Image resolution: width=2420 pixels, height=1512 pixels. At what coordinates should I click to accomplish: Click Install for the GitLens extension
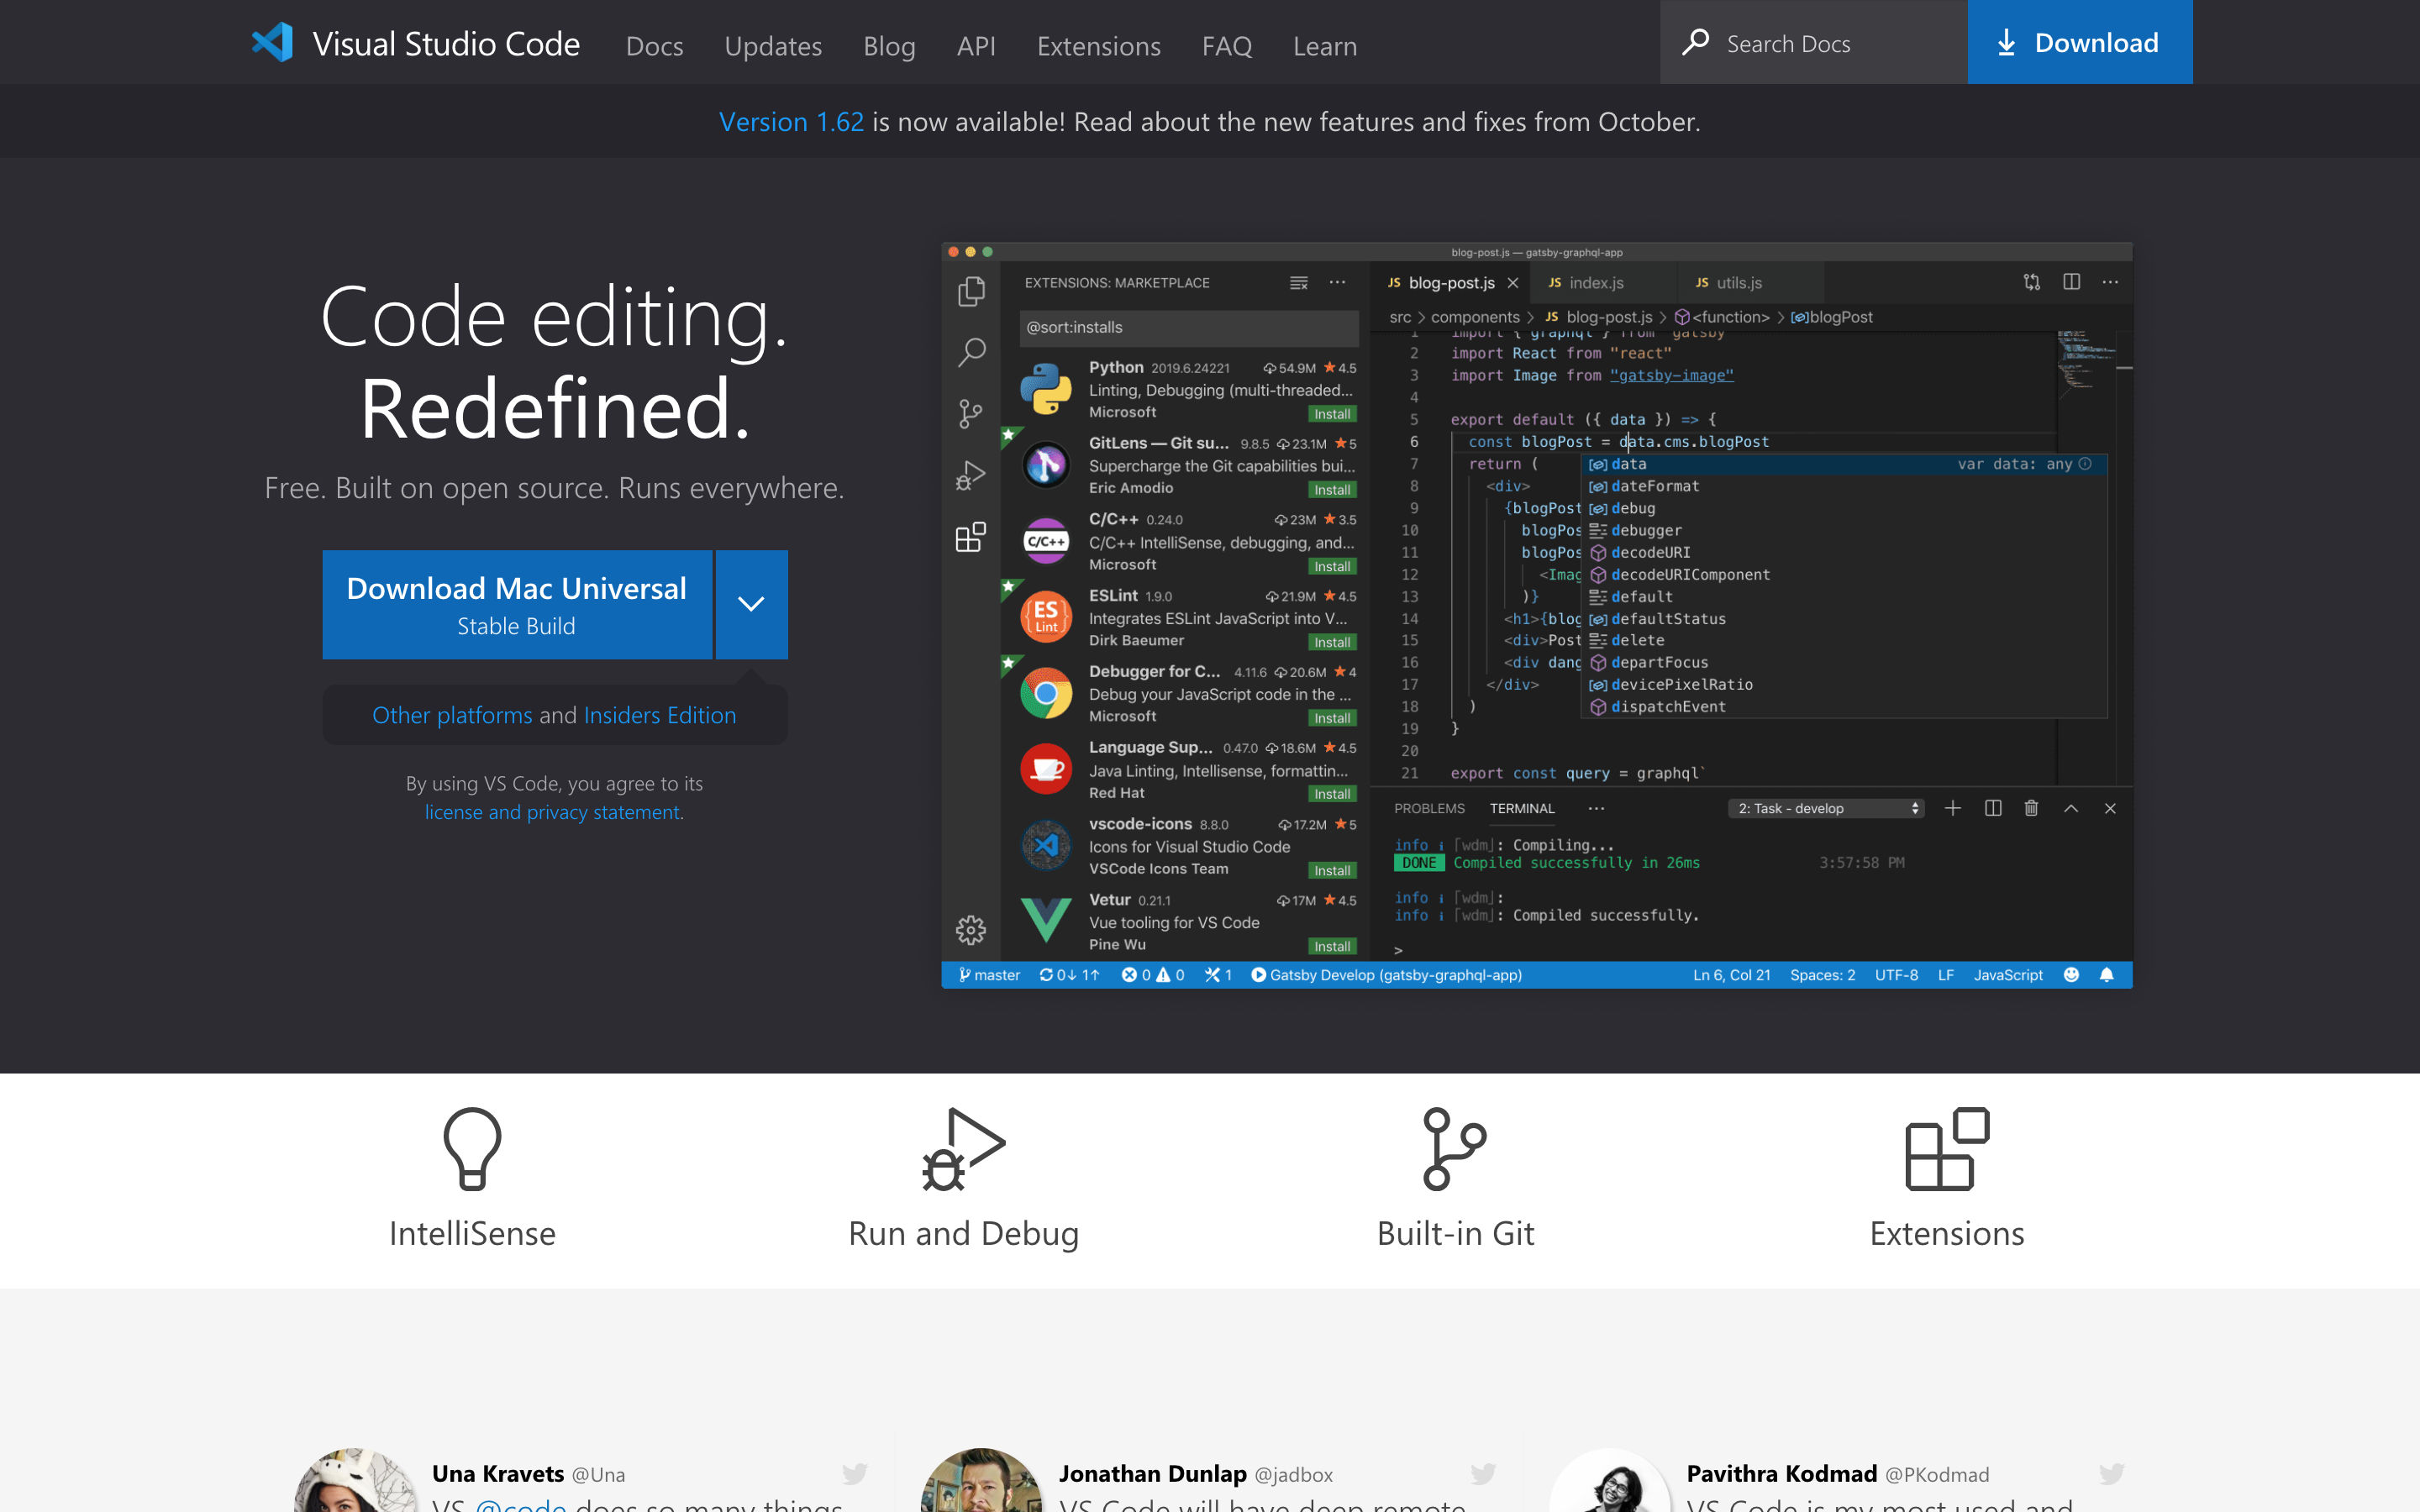1332,490
